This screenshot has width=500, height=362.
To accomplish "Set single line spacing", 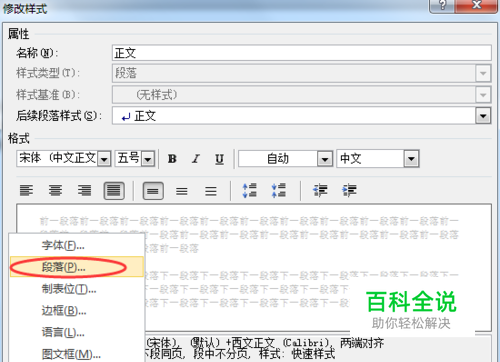I will [153, 191].
